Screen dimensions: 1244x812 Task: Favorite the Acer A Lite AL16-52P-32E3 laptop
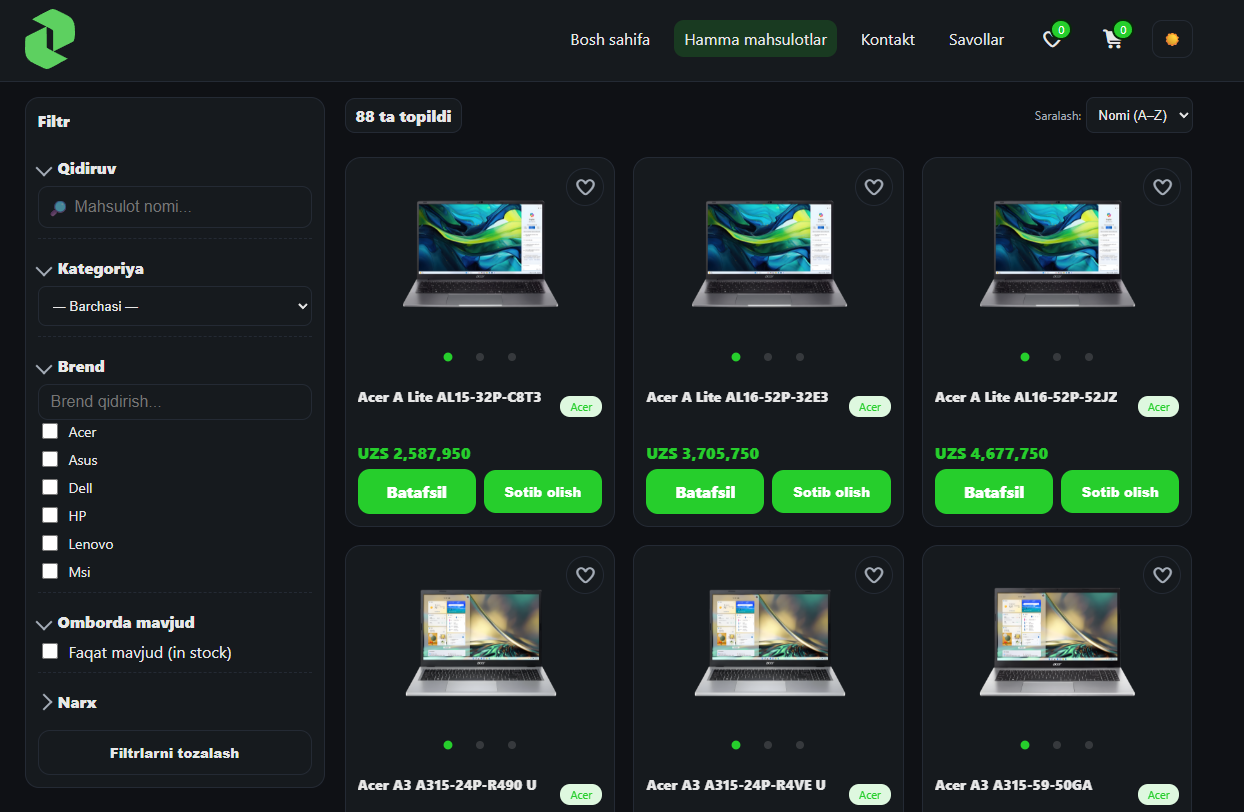pos(874,187)
